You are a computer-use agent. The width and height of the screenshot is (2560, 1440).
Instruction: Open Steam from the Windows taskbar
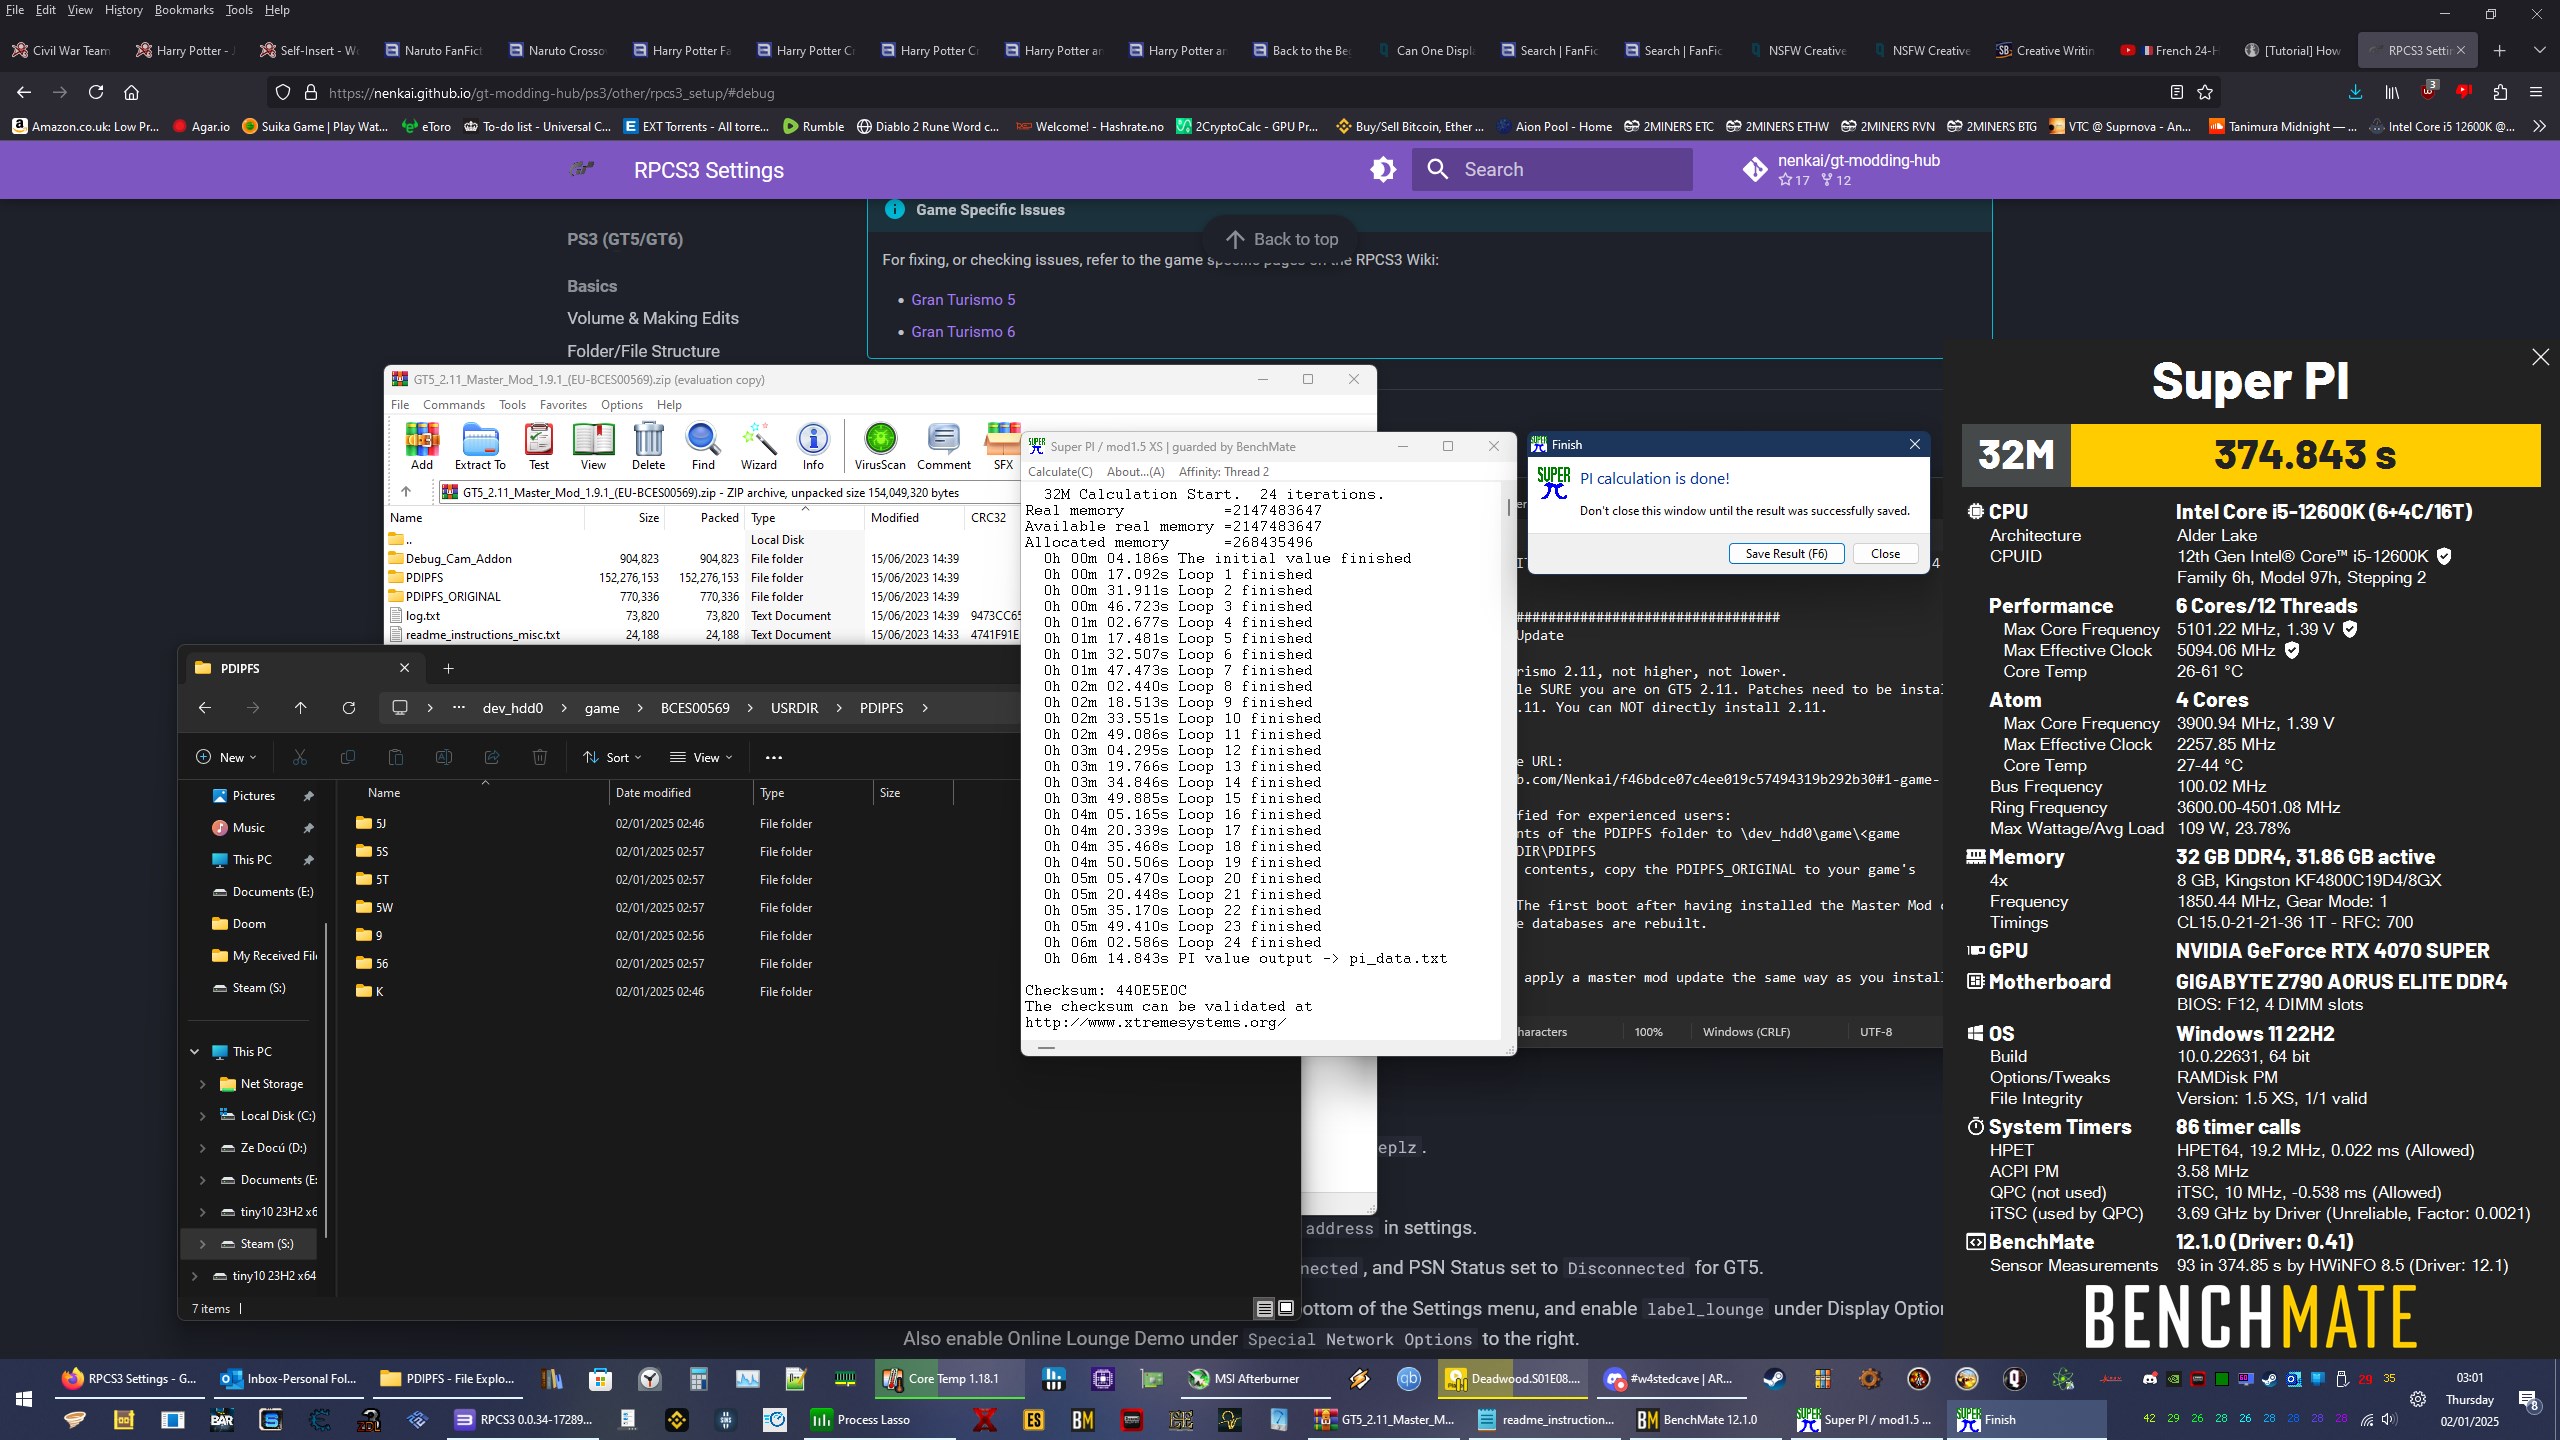coord(1773,1379)
